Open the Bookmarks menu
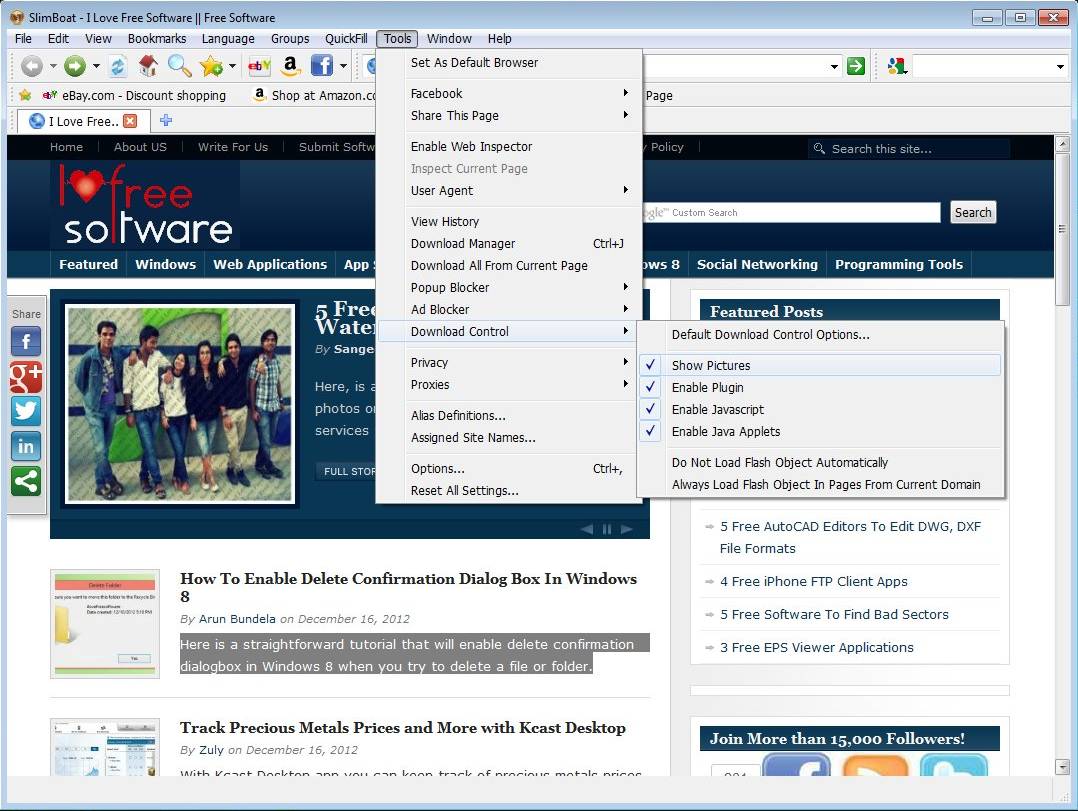 click(x=157, y=38)
